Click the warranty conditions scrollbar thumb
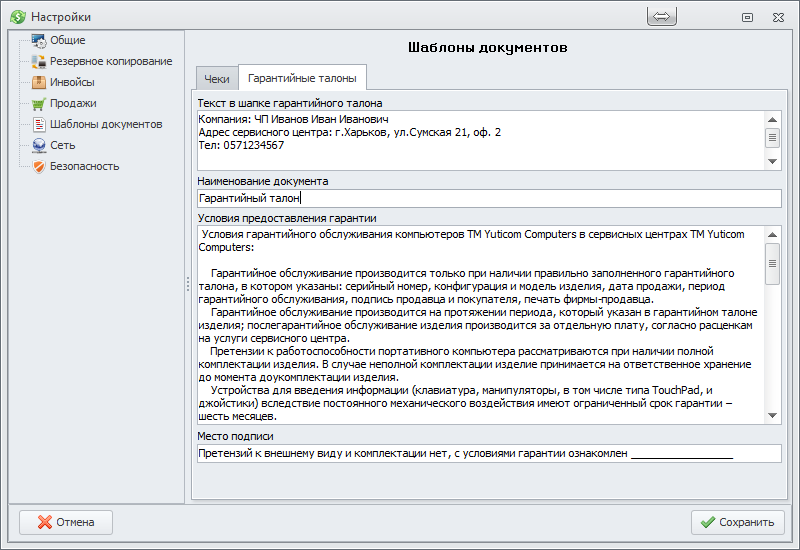The height and width of the screenshot is (550, 800). [772, 263]
